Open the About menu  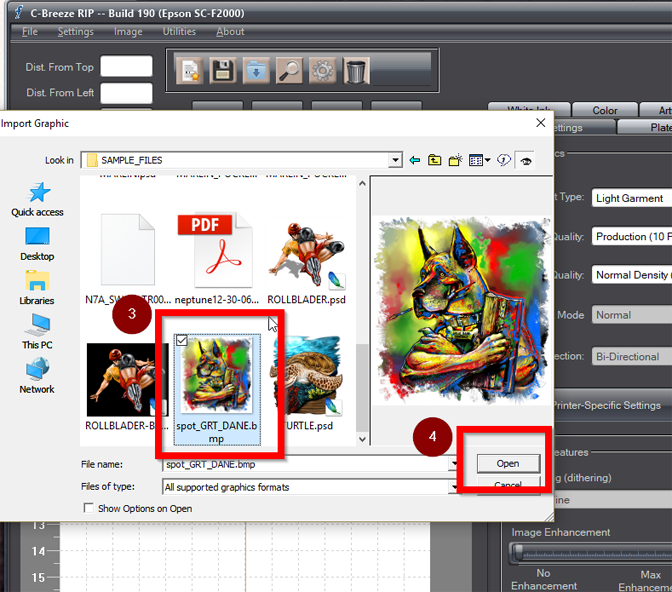coord(230,32)
